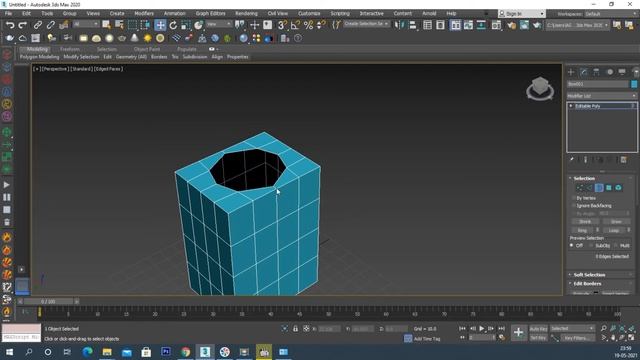Select the Preview Selection Off radio button
Viewport: 640px width, 360px height.
(x=571, y=245)
